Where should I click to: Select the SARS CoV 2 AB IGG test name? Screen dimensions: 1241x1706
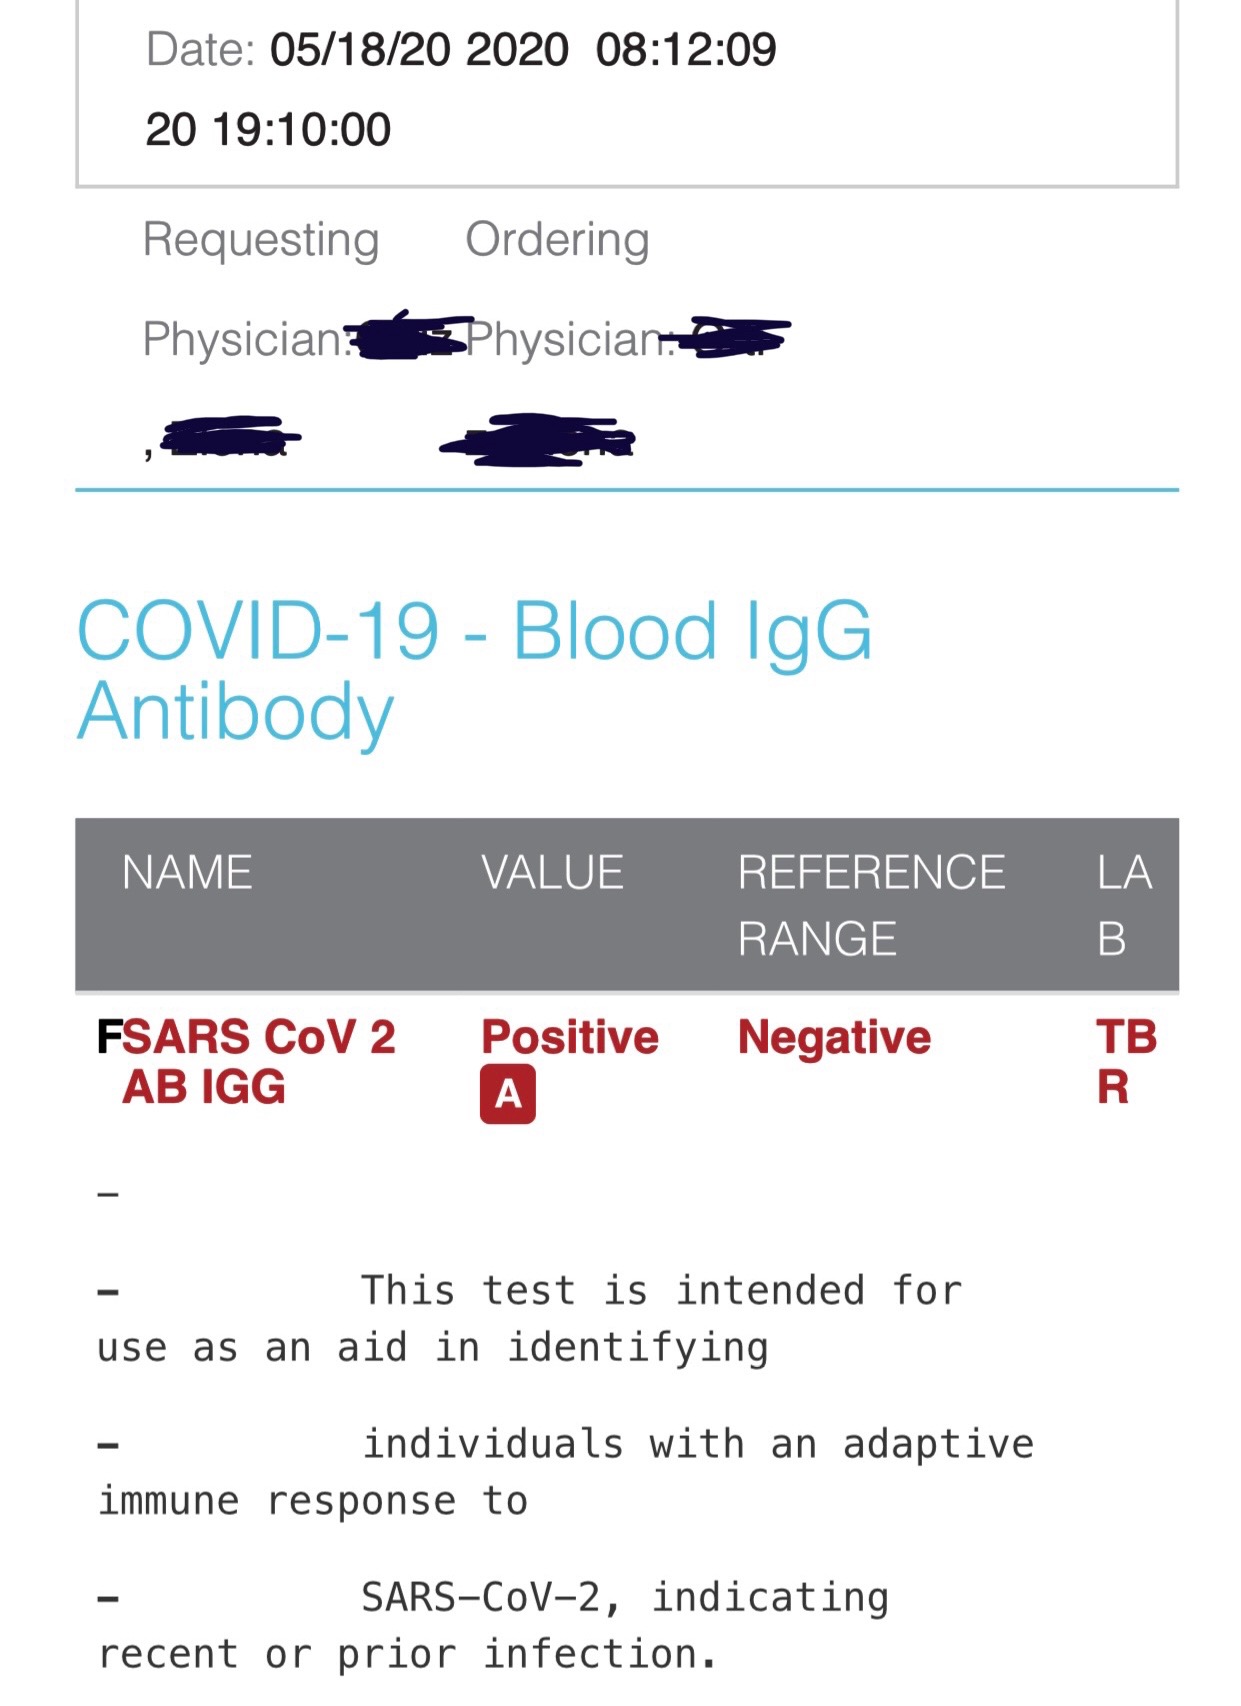258,1062
